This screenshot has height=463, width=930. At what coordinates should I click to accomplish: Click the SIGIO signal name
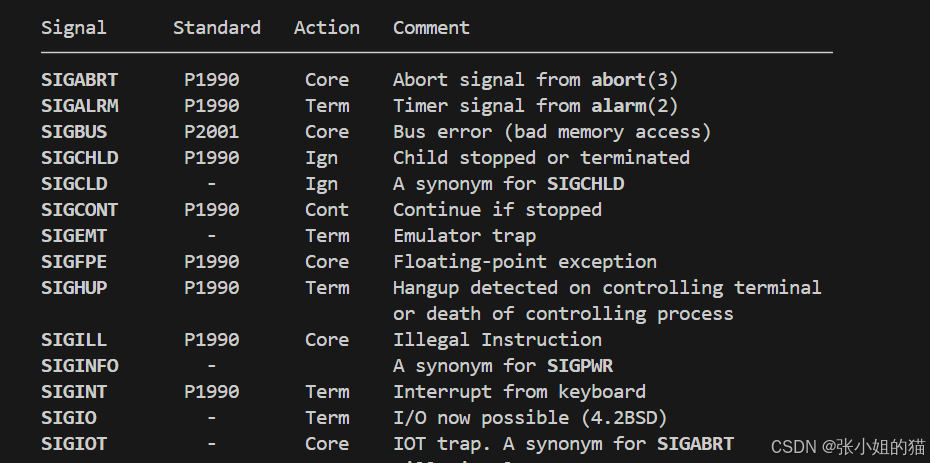point(68,418)
